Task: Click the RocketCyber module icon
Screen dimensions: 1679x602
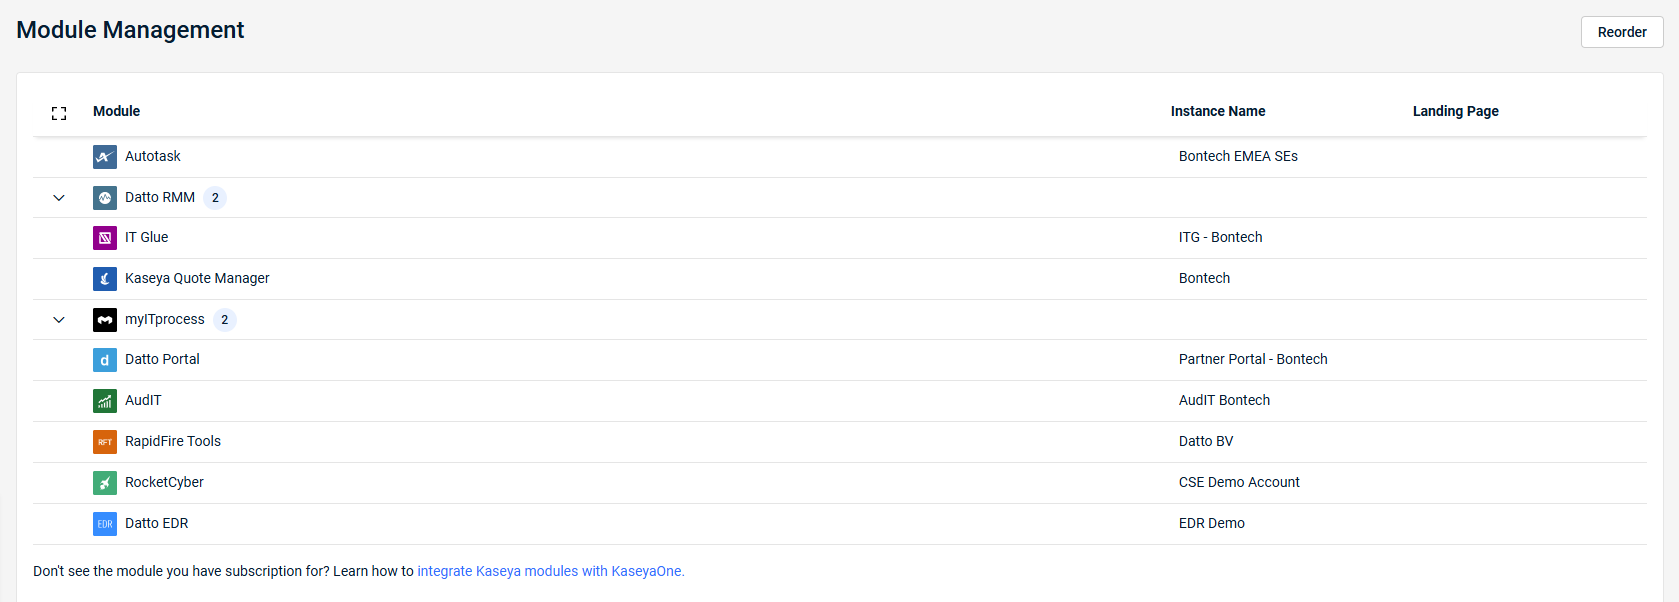Action: tap(105, 483)
